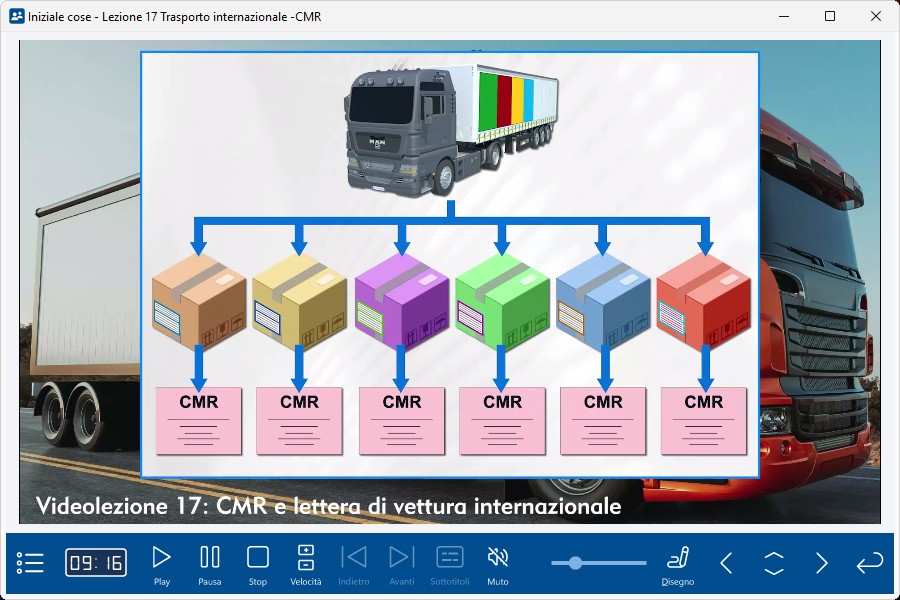The width and height of the screenshot is (900, 600).
Task: Click the 09:16 timer display
Action: [96, 563]
